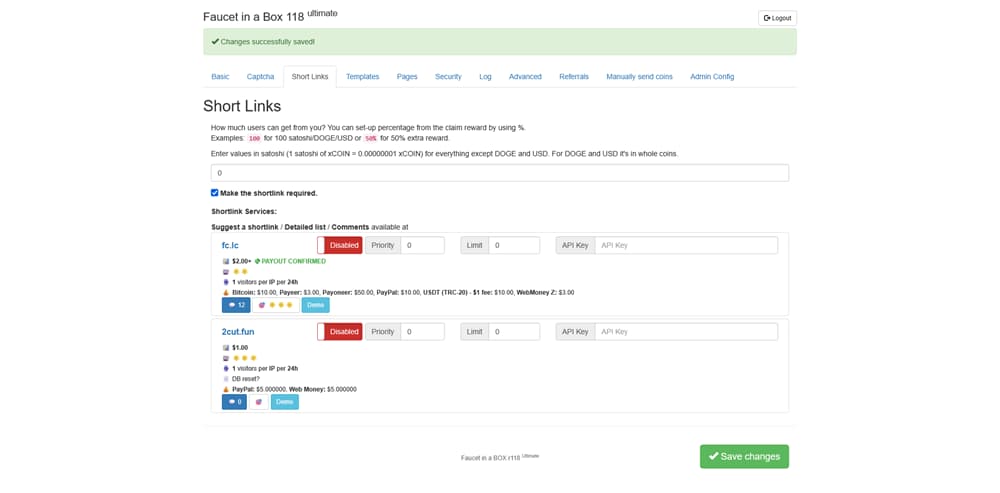
Task: View the Log tab
Action: click(x=485, y=77)
